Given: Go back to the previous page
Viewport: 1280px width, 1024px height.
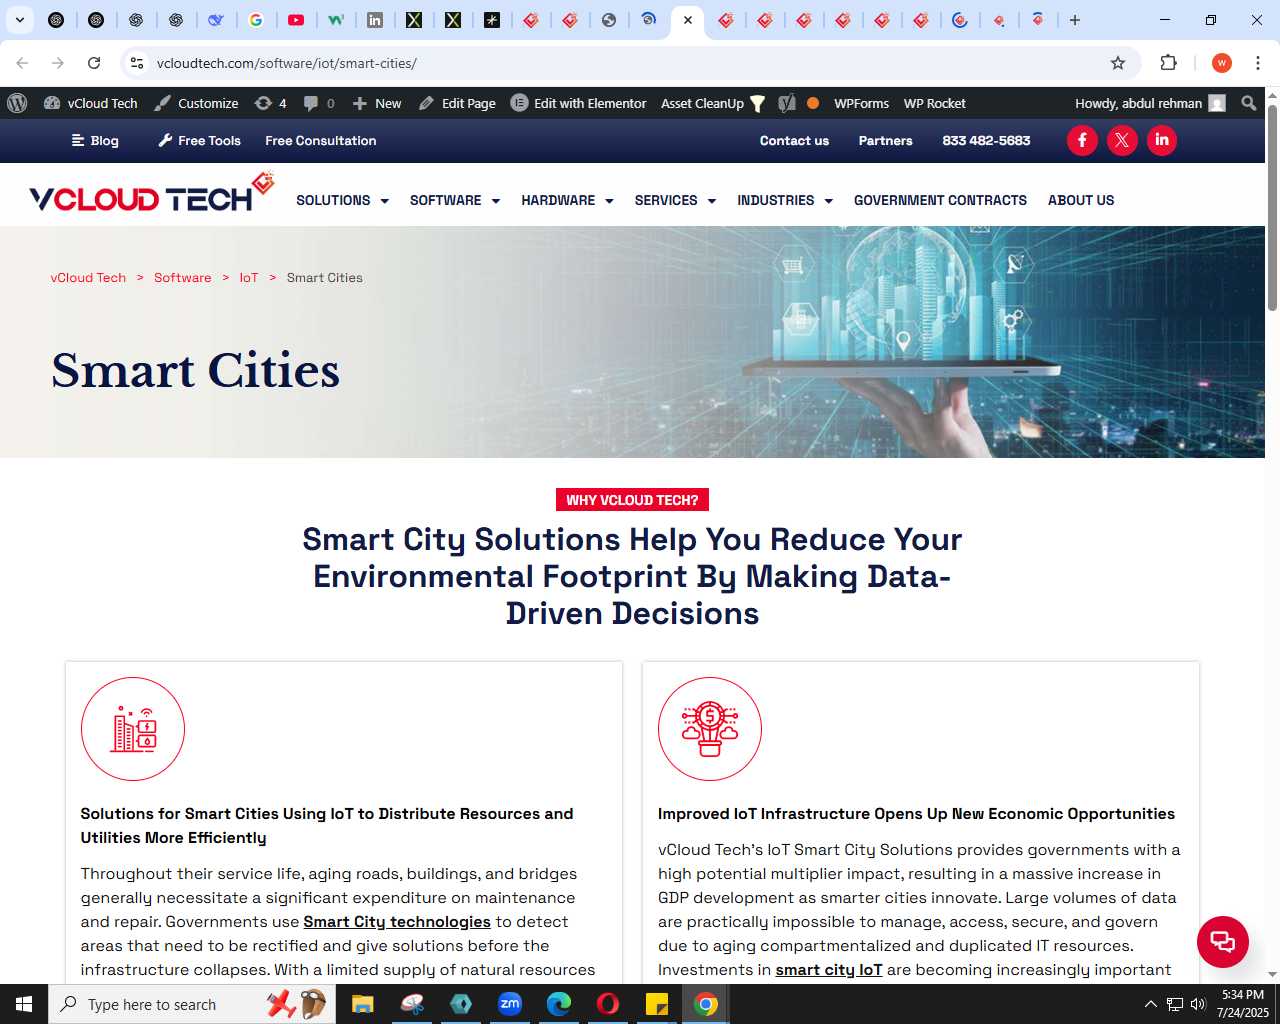Looking at the screenshot, I should (x=22, y=63).
